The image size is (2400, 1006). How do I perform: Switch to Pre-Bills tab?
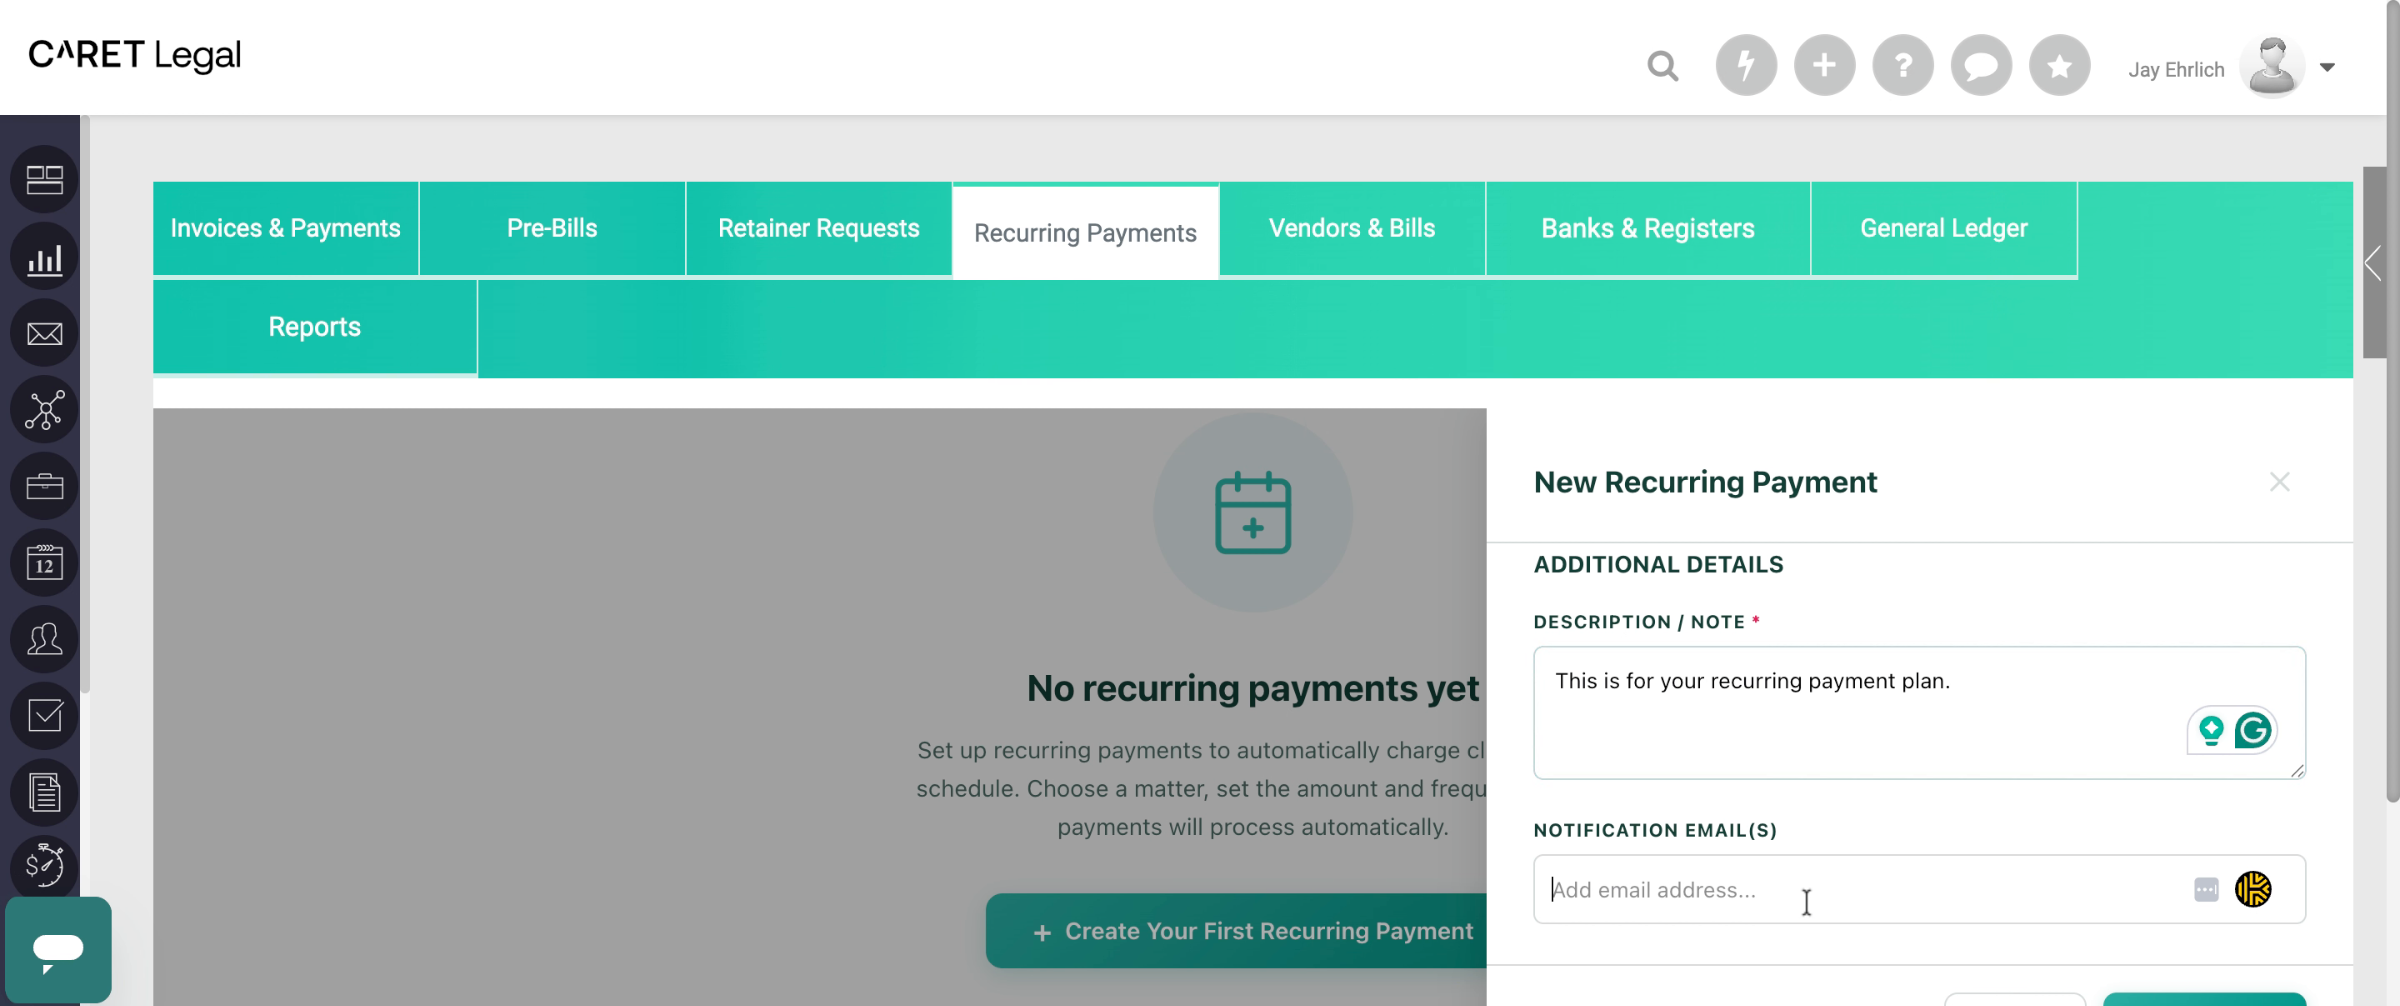(x=552, y=228)
